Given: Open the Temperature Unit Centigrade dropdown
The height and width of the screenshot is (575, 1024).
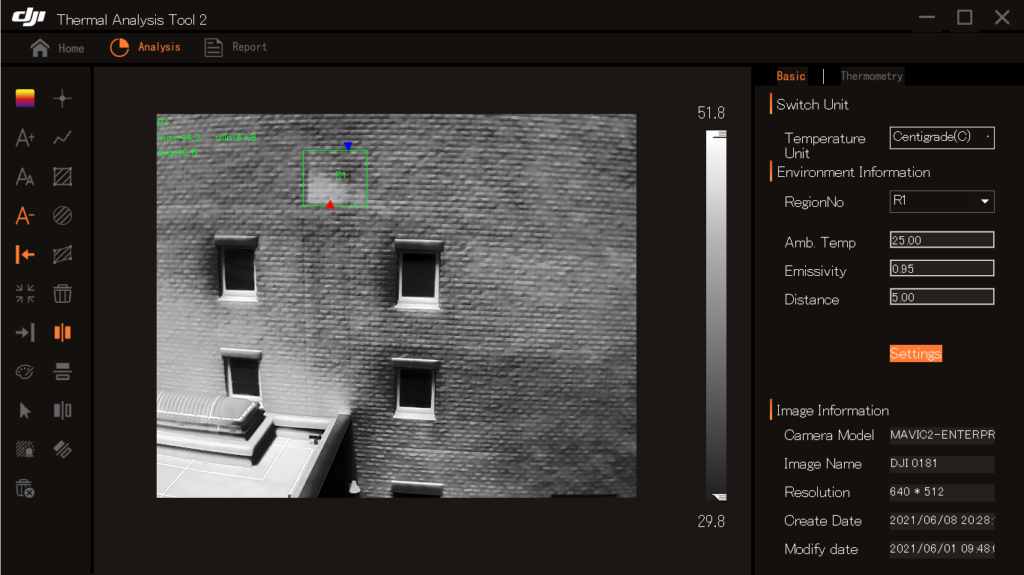Looking at the screenshot, I should (x=942, y=138).
